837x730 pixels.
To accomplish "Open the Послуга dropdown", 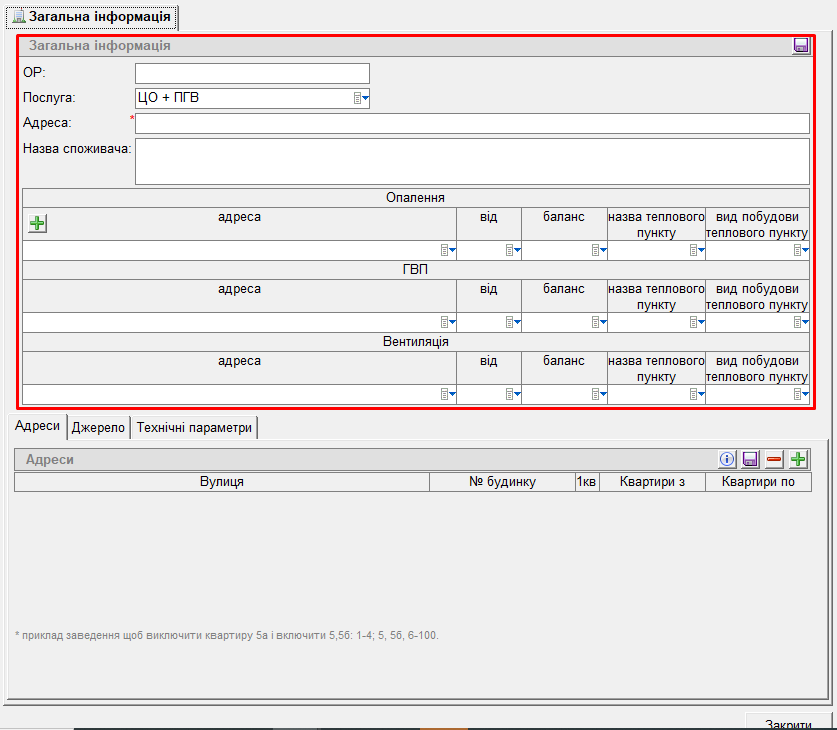I will pos(361,98).
